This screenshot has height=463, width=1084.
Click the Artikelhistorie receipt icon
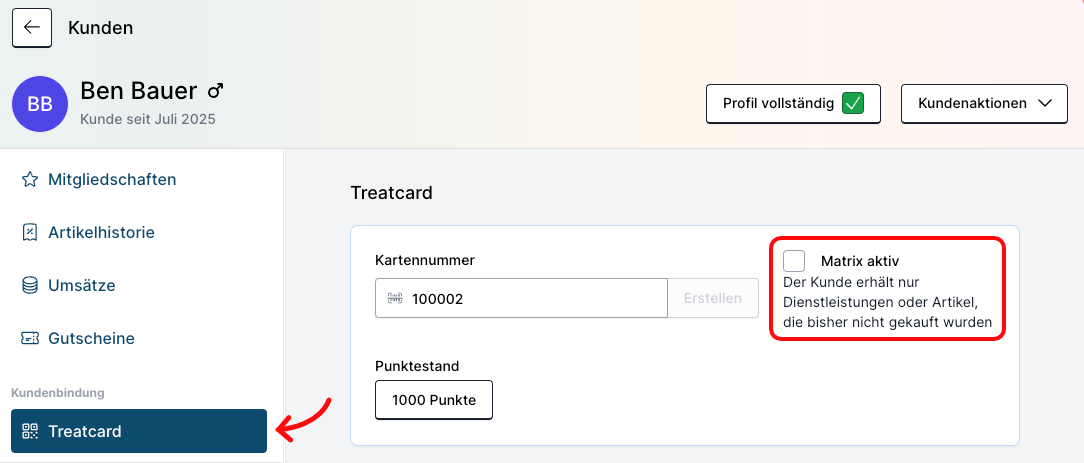(x=30, y=233)
